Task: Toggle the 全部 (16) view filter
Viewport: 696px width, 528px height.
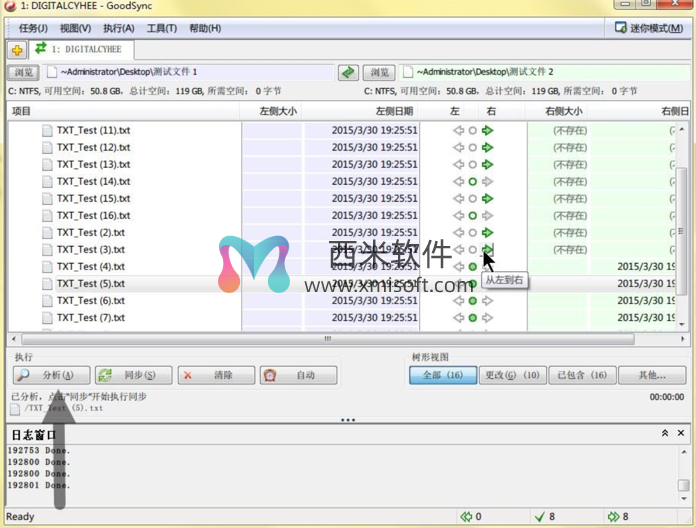Action: [x=441, y=375]
